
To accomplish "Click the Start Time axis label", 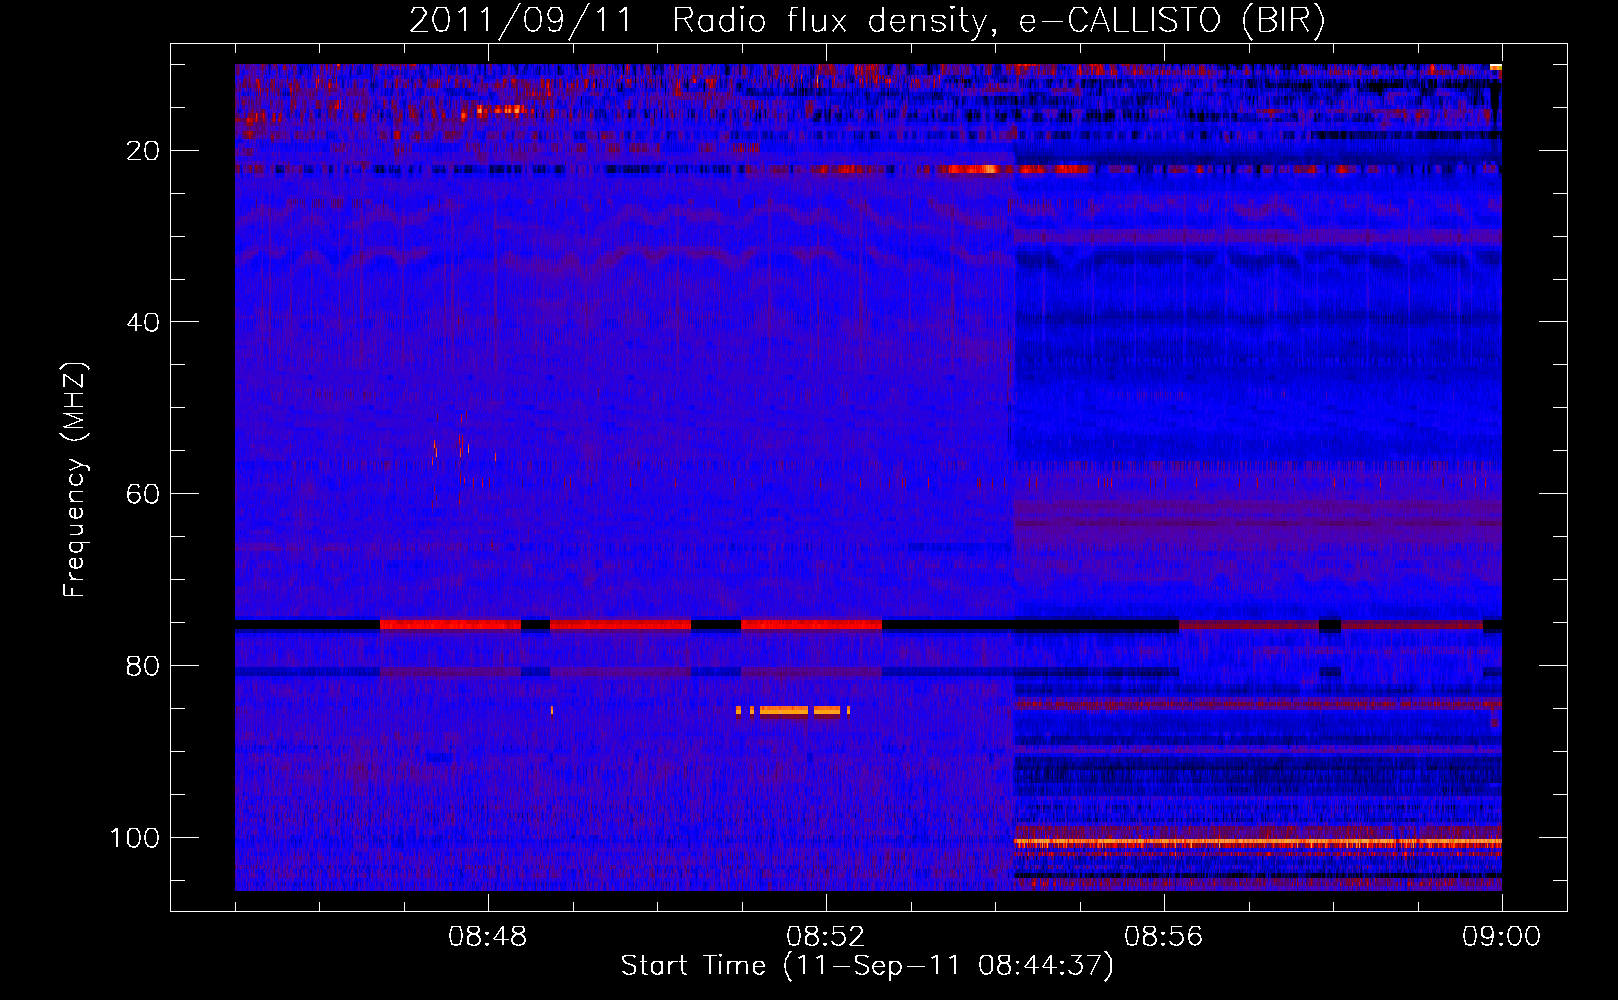I will click(867, 966).
